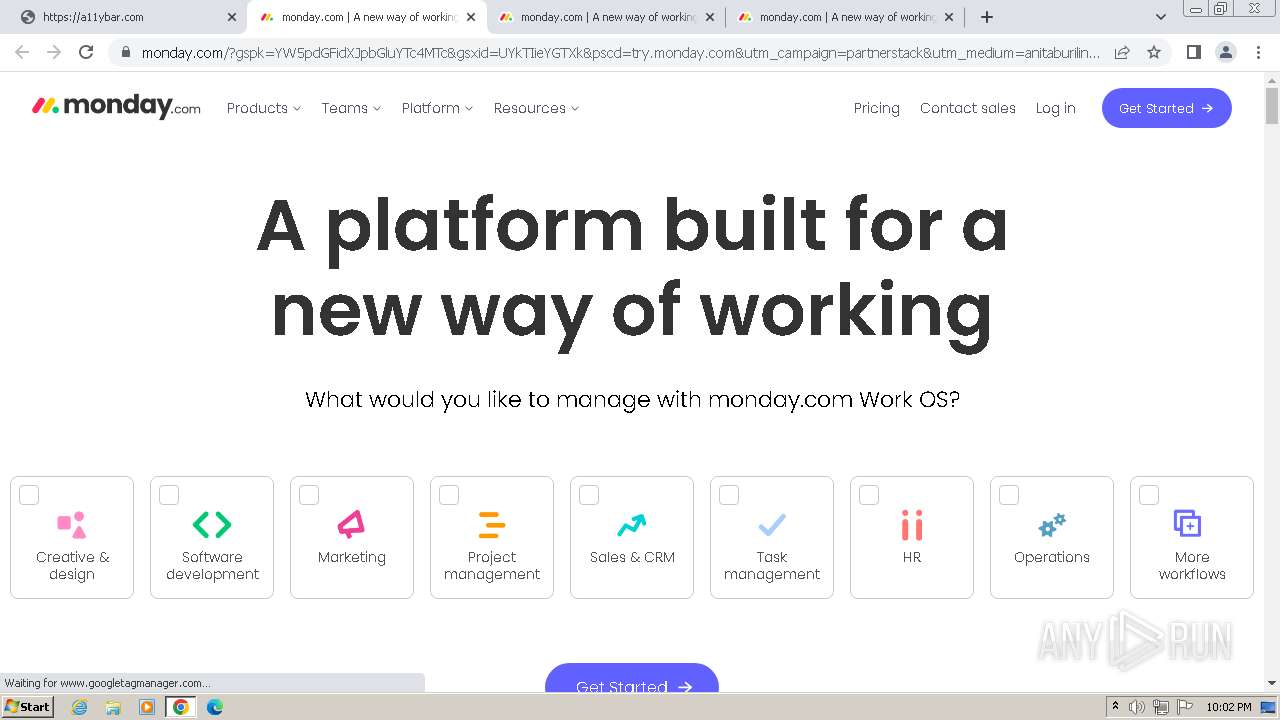Click the browser forward arrow
The width and height of the screenshot is (1280, 720).
[54, 52]
